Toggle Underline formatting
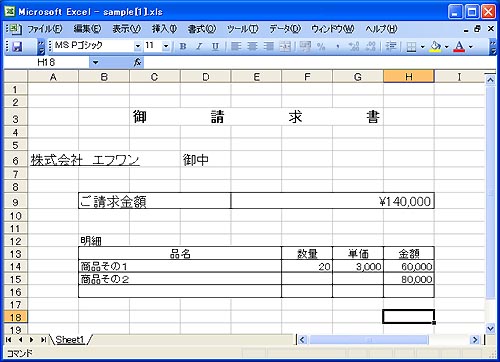The width and height of the screenshot is (500, 362). click(215, 46)
